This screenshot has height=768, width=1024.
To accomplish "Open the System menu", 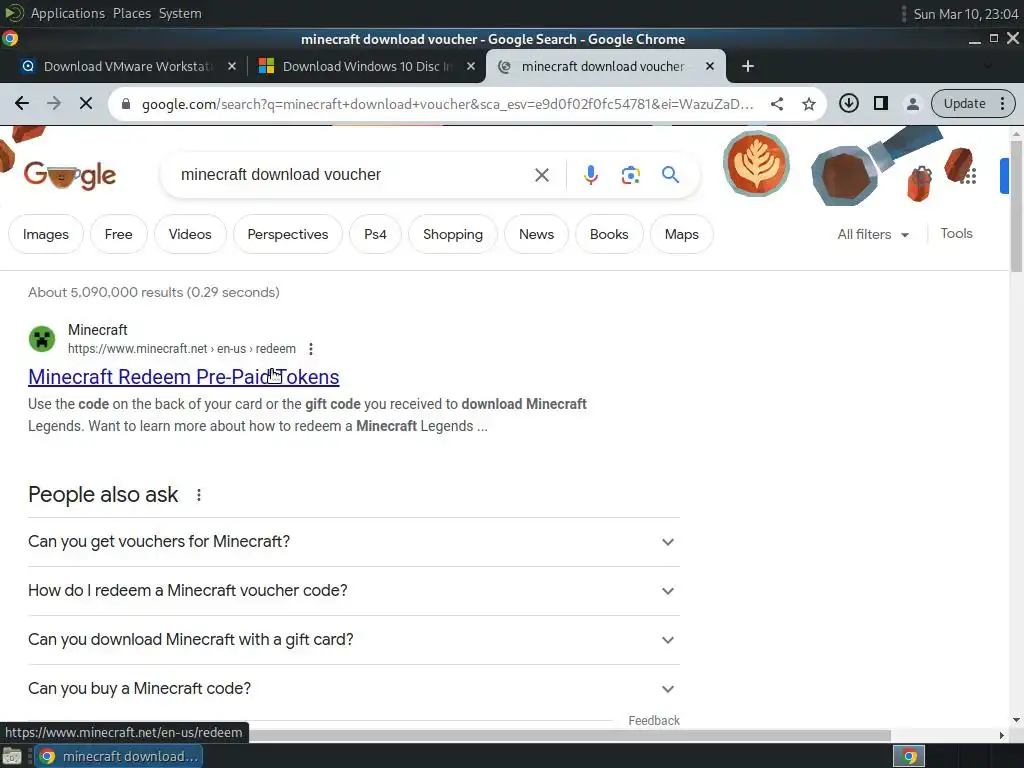I will click(180, 13).
